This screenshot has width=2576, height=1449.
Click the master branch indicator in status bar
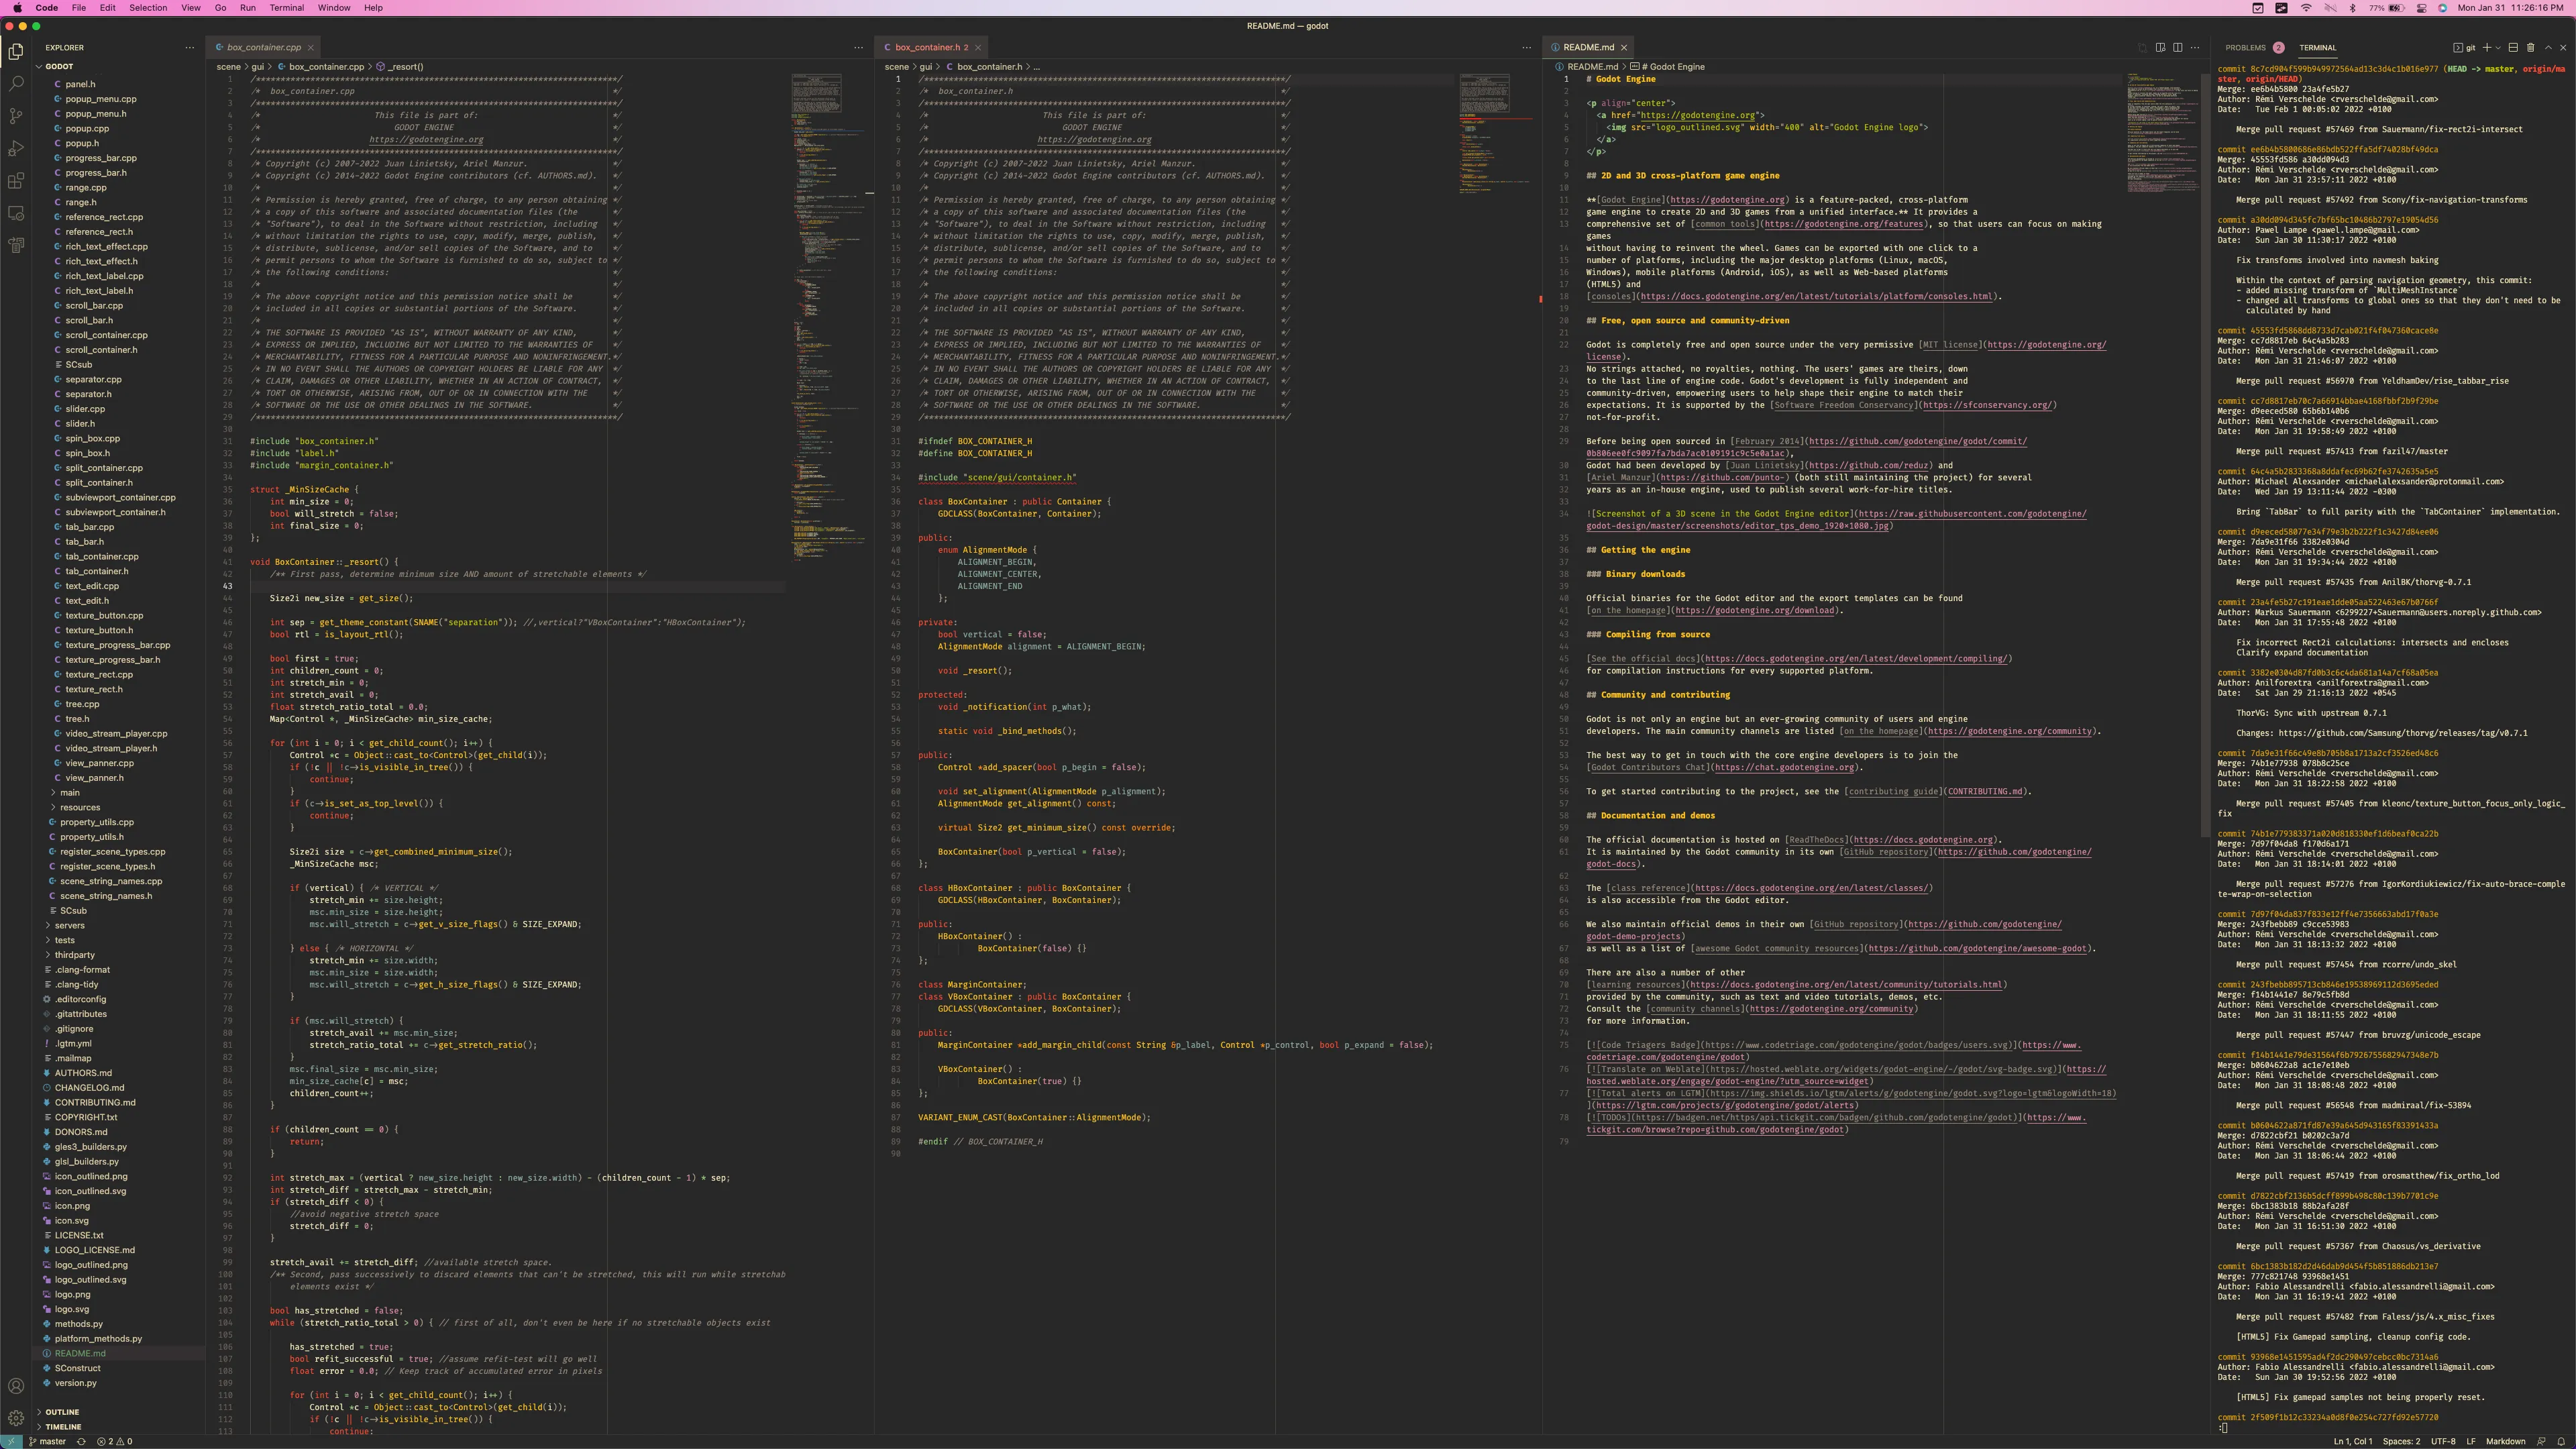click(x=48, y=1441)
